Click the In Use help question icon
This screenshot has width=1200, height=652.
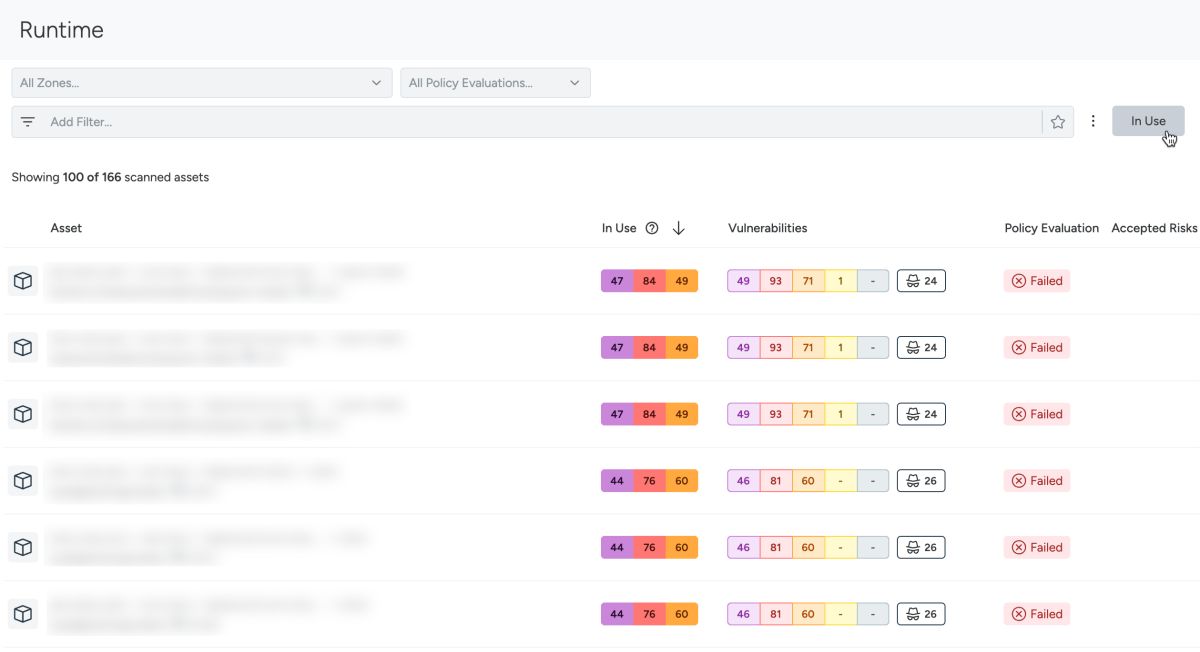click(652, 228)
